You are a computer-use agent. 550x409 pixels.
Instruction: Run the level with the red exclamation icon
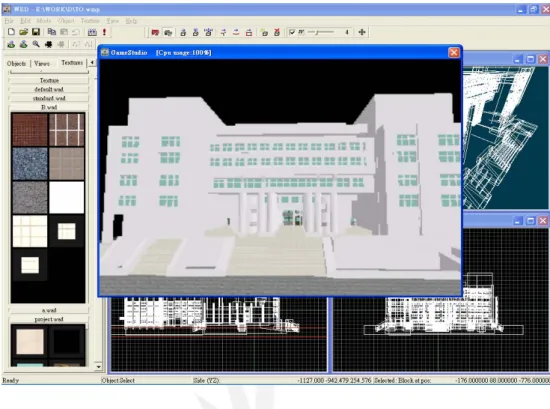point(104,32)
